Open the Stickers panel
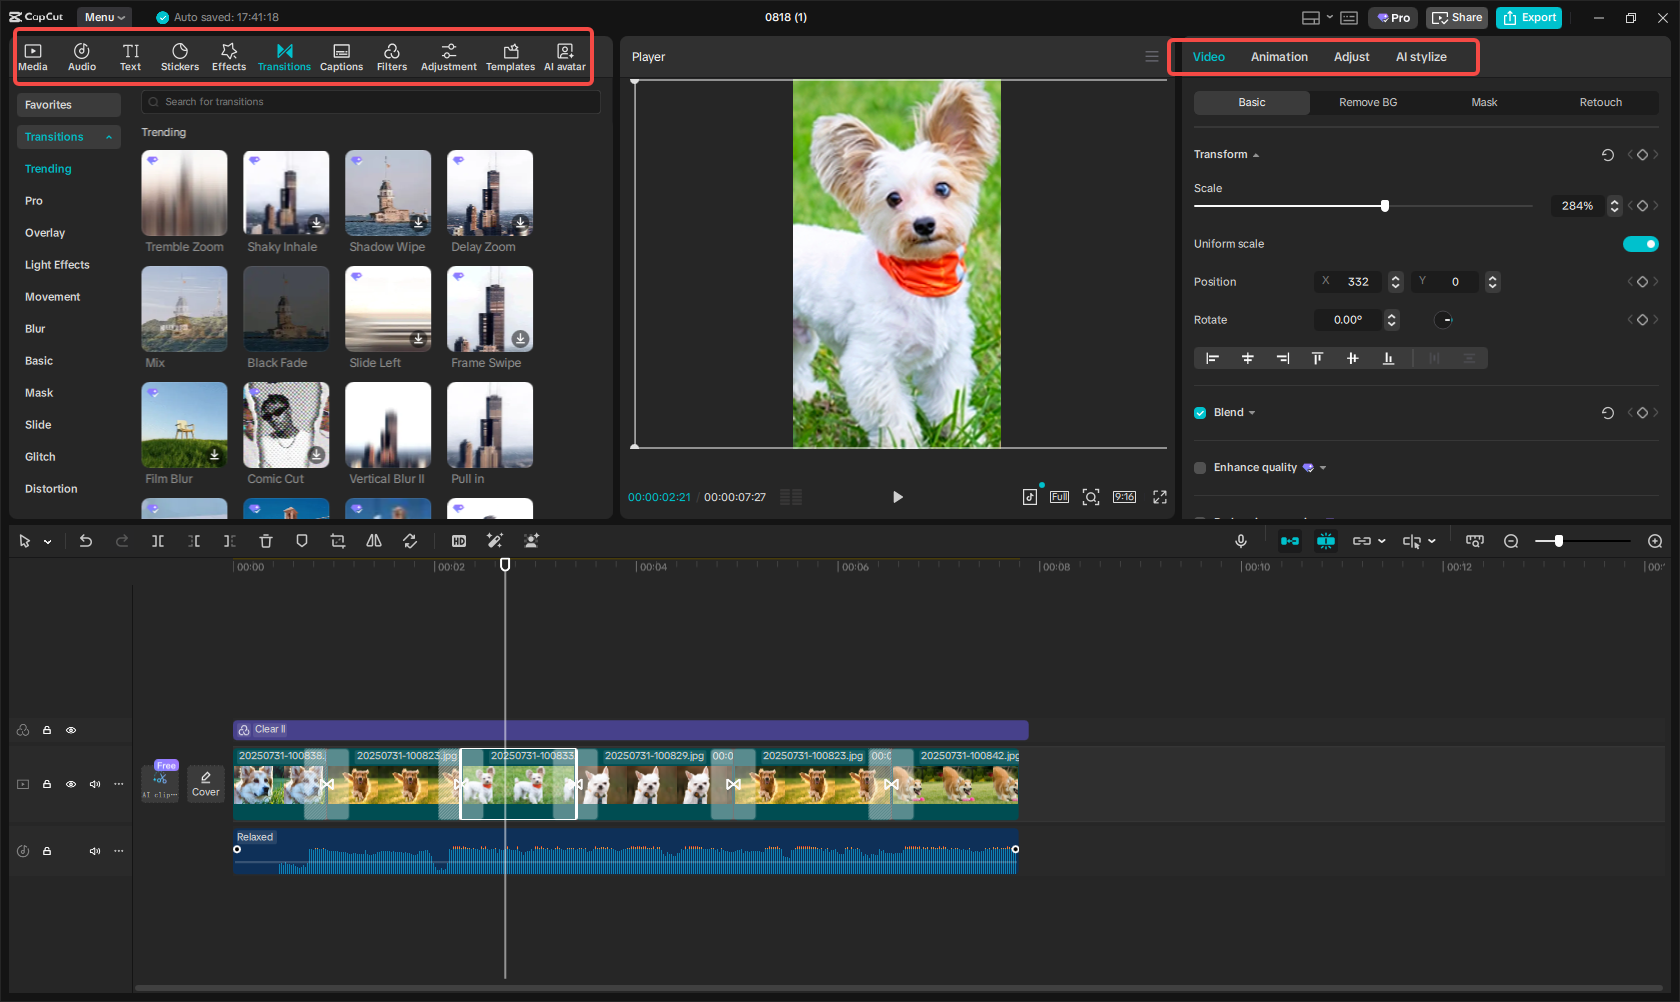Screen dimensions: 1680x1002 coord(180,57)
